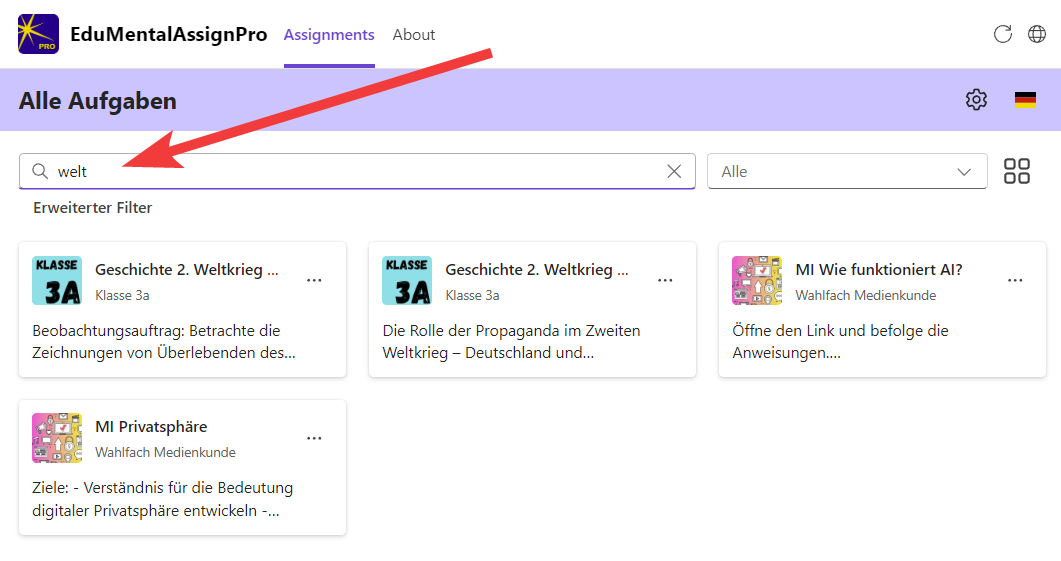The image size is (1061, 561).
Task: Click the 'MI Privatsphäre' card thumbnail
Action: pos(57,438)
